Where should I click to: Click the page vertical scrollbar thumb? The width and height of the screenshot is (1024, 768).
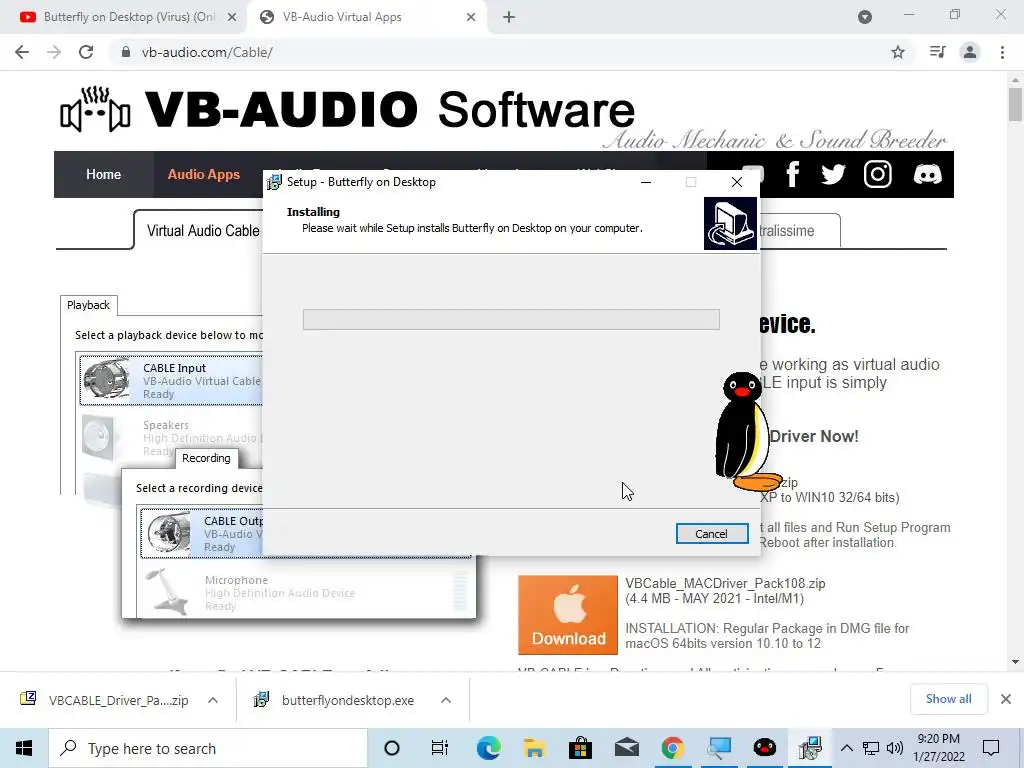tap(1015, 104)
